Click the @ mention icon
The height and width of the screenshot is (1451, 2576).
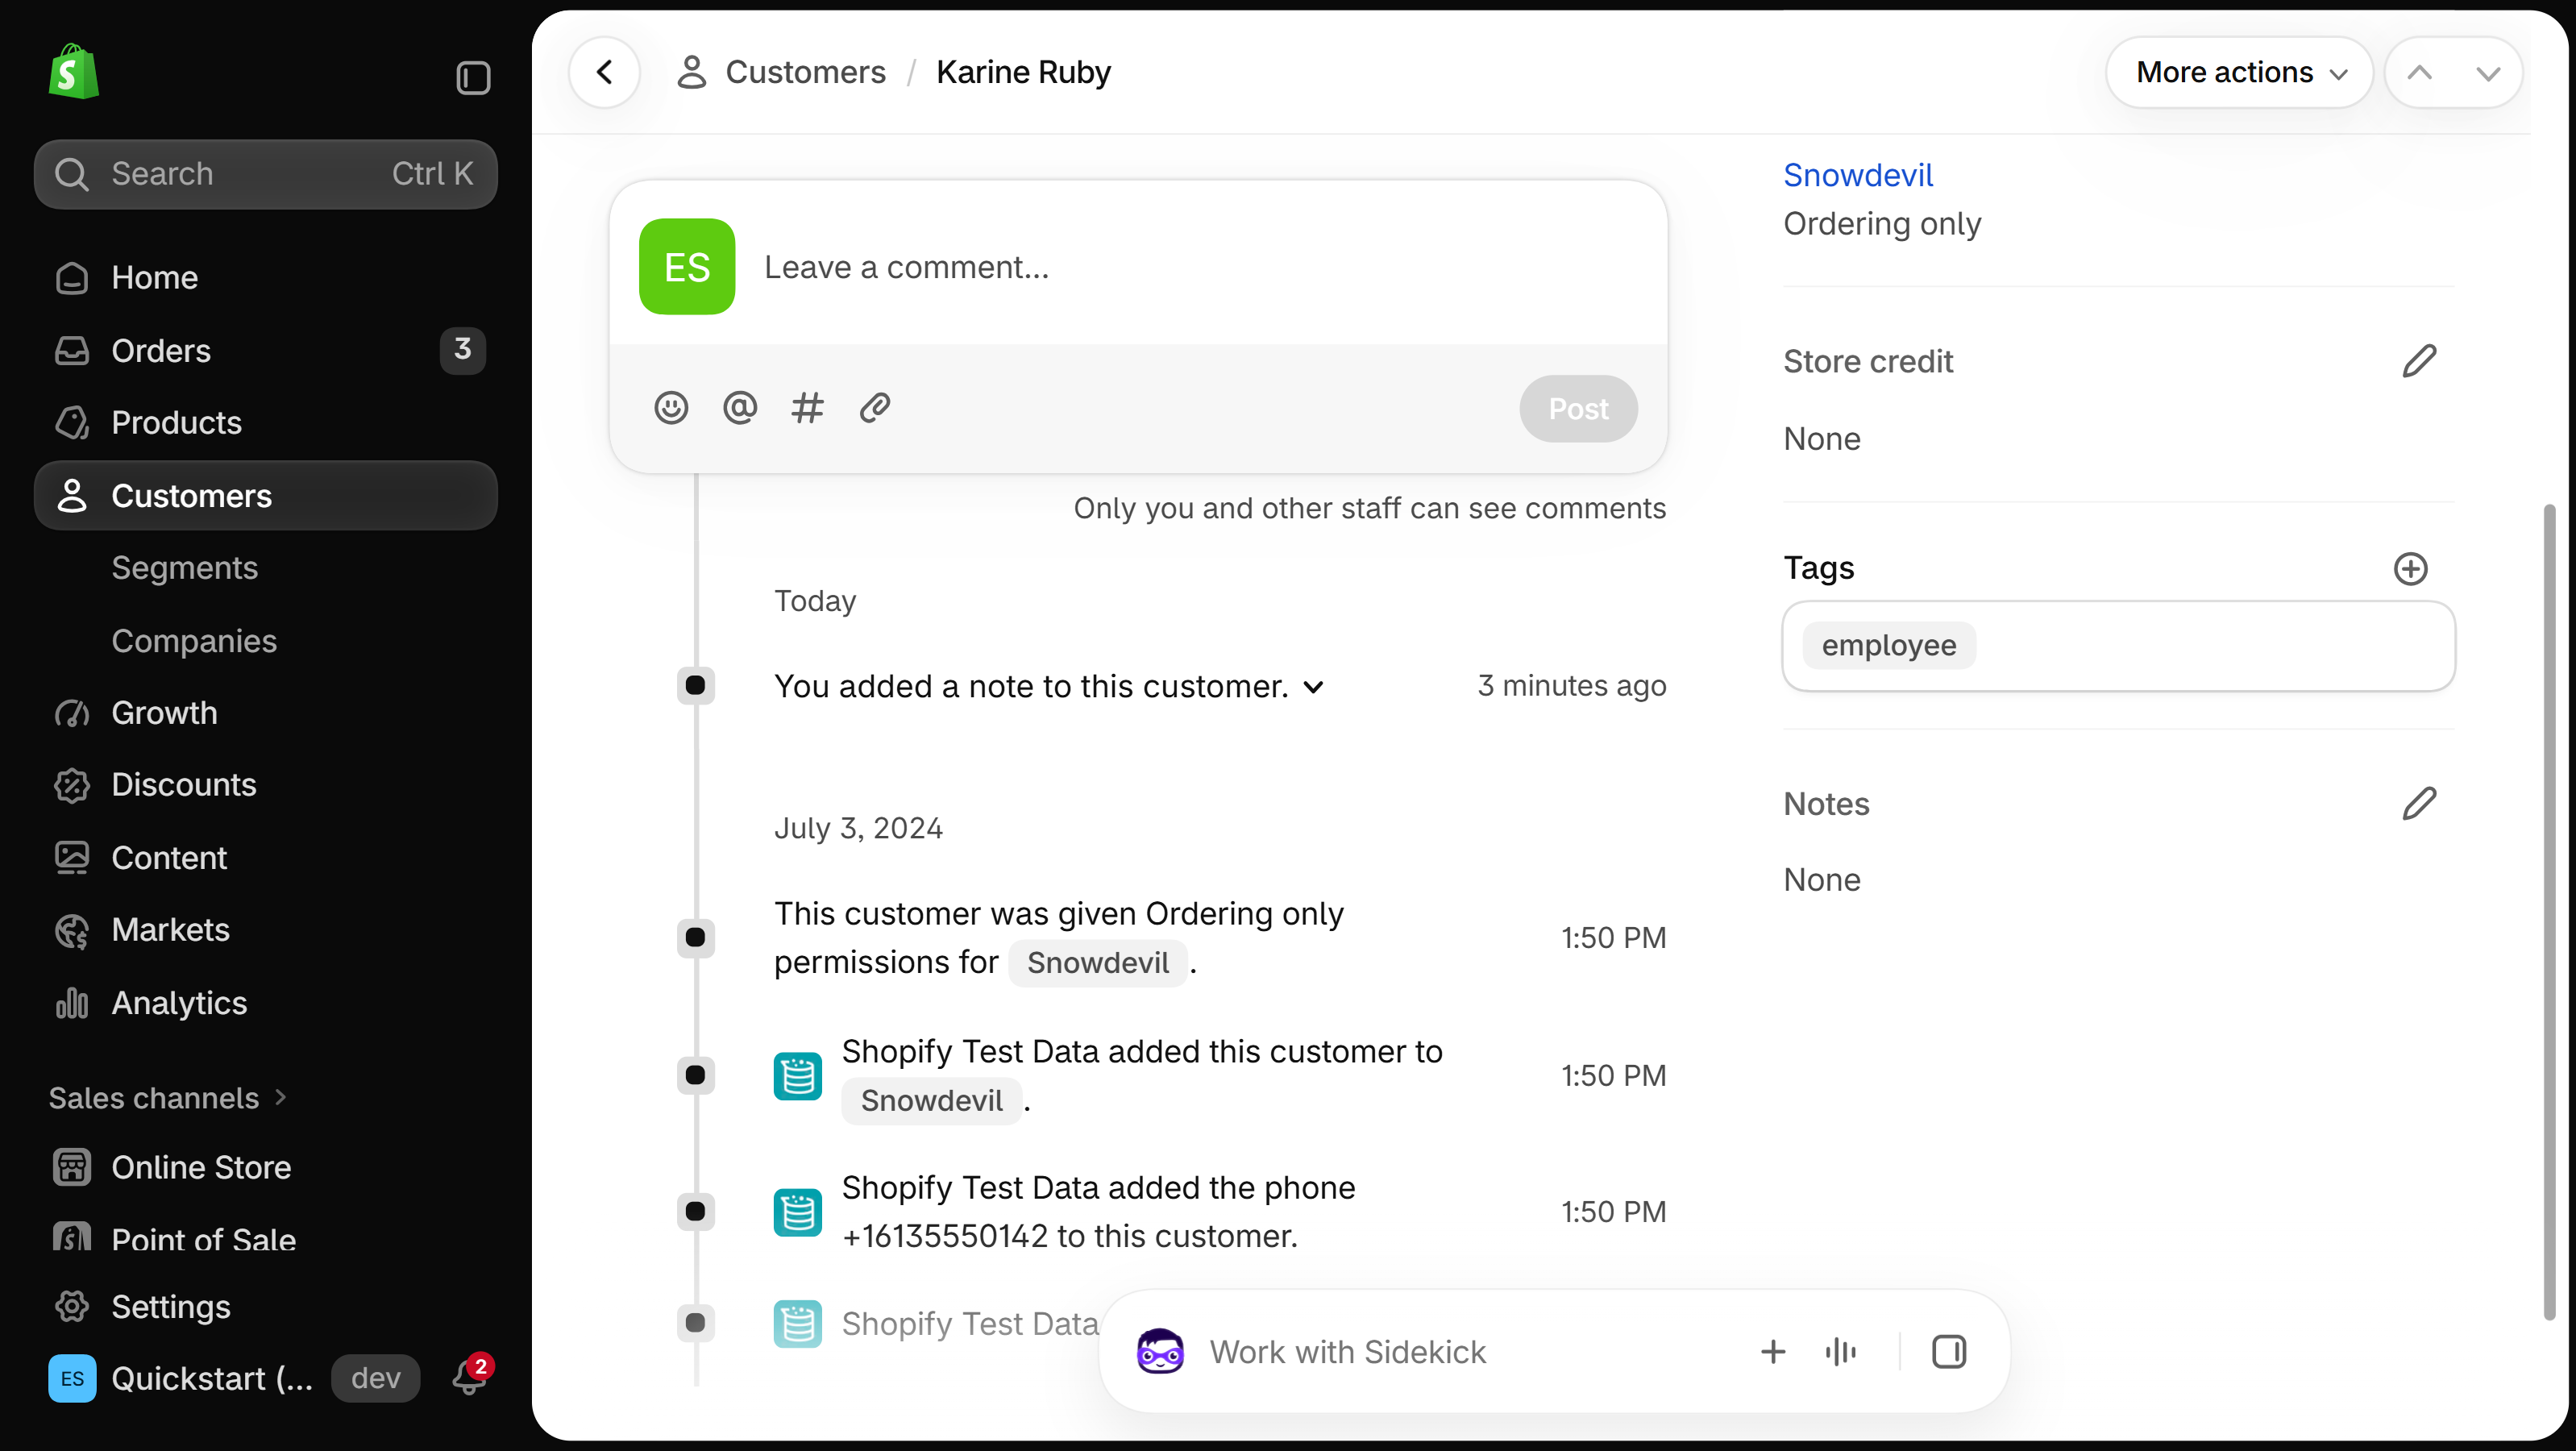tap(740, 407)
